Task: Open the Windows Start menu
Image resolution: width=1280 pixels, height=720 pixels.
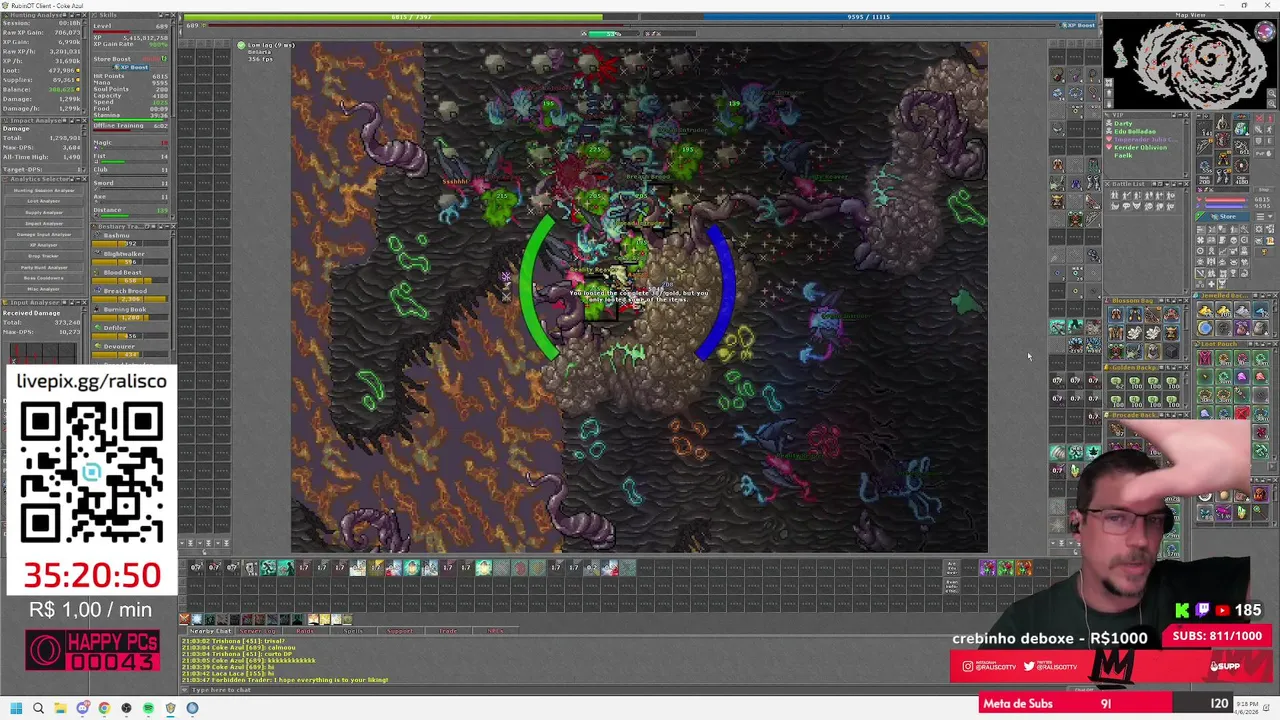Action: [16, 708]
